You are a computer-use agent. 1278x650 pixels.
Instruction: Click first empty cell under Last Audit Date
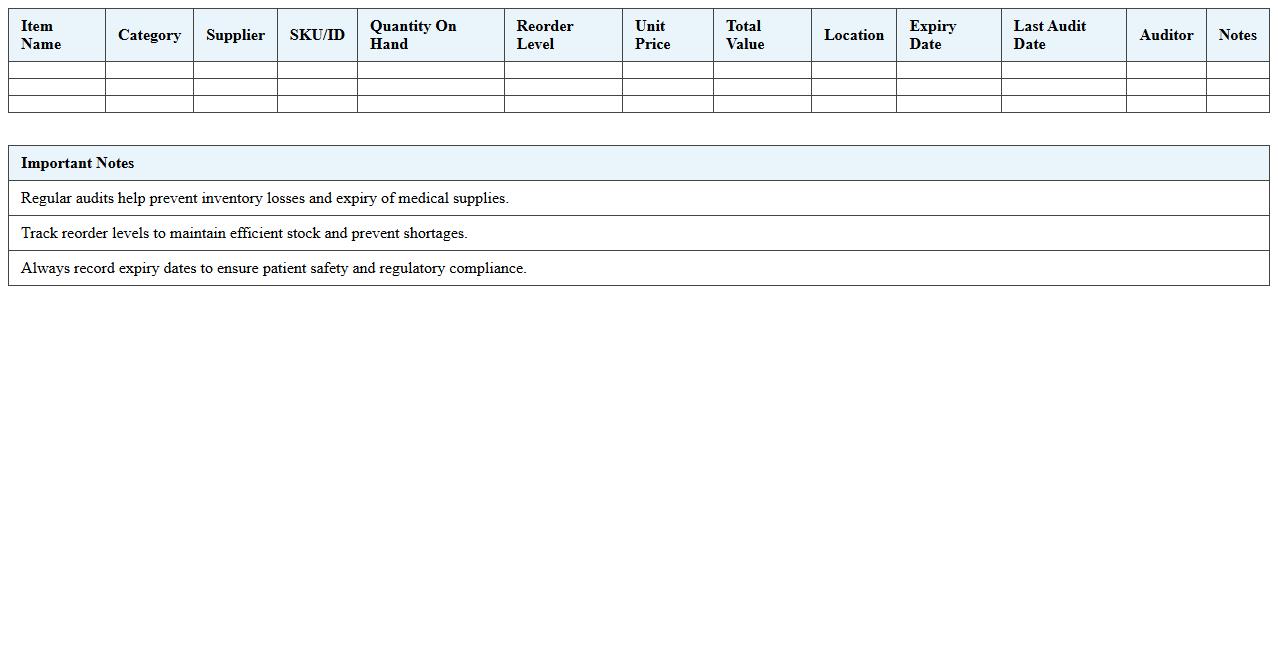pos(1063,70)
